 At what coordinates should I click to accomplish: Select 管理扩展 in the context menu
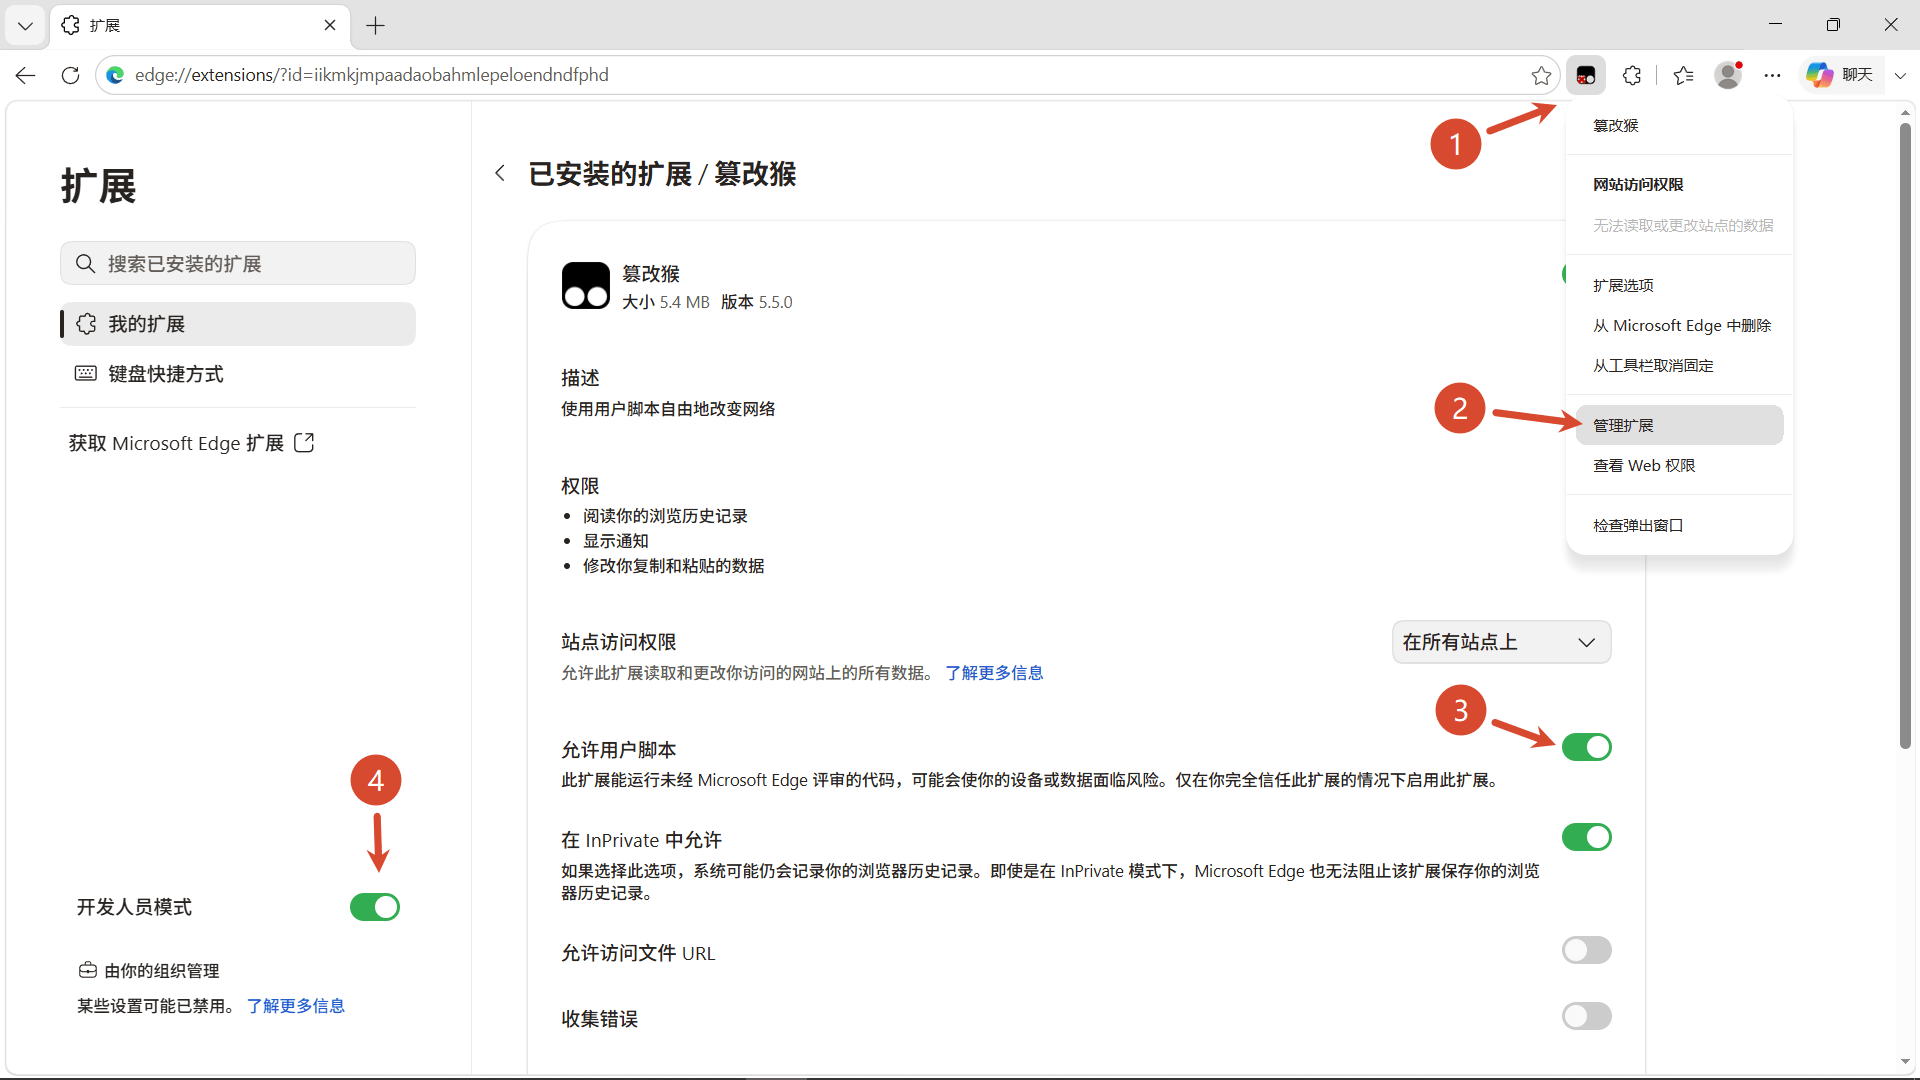tap(1679, 425)
